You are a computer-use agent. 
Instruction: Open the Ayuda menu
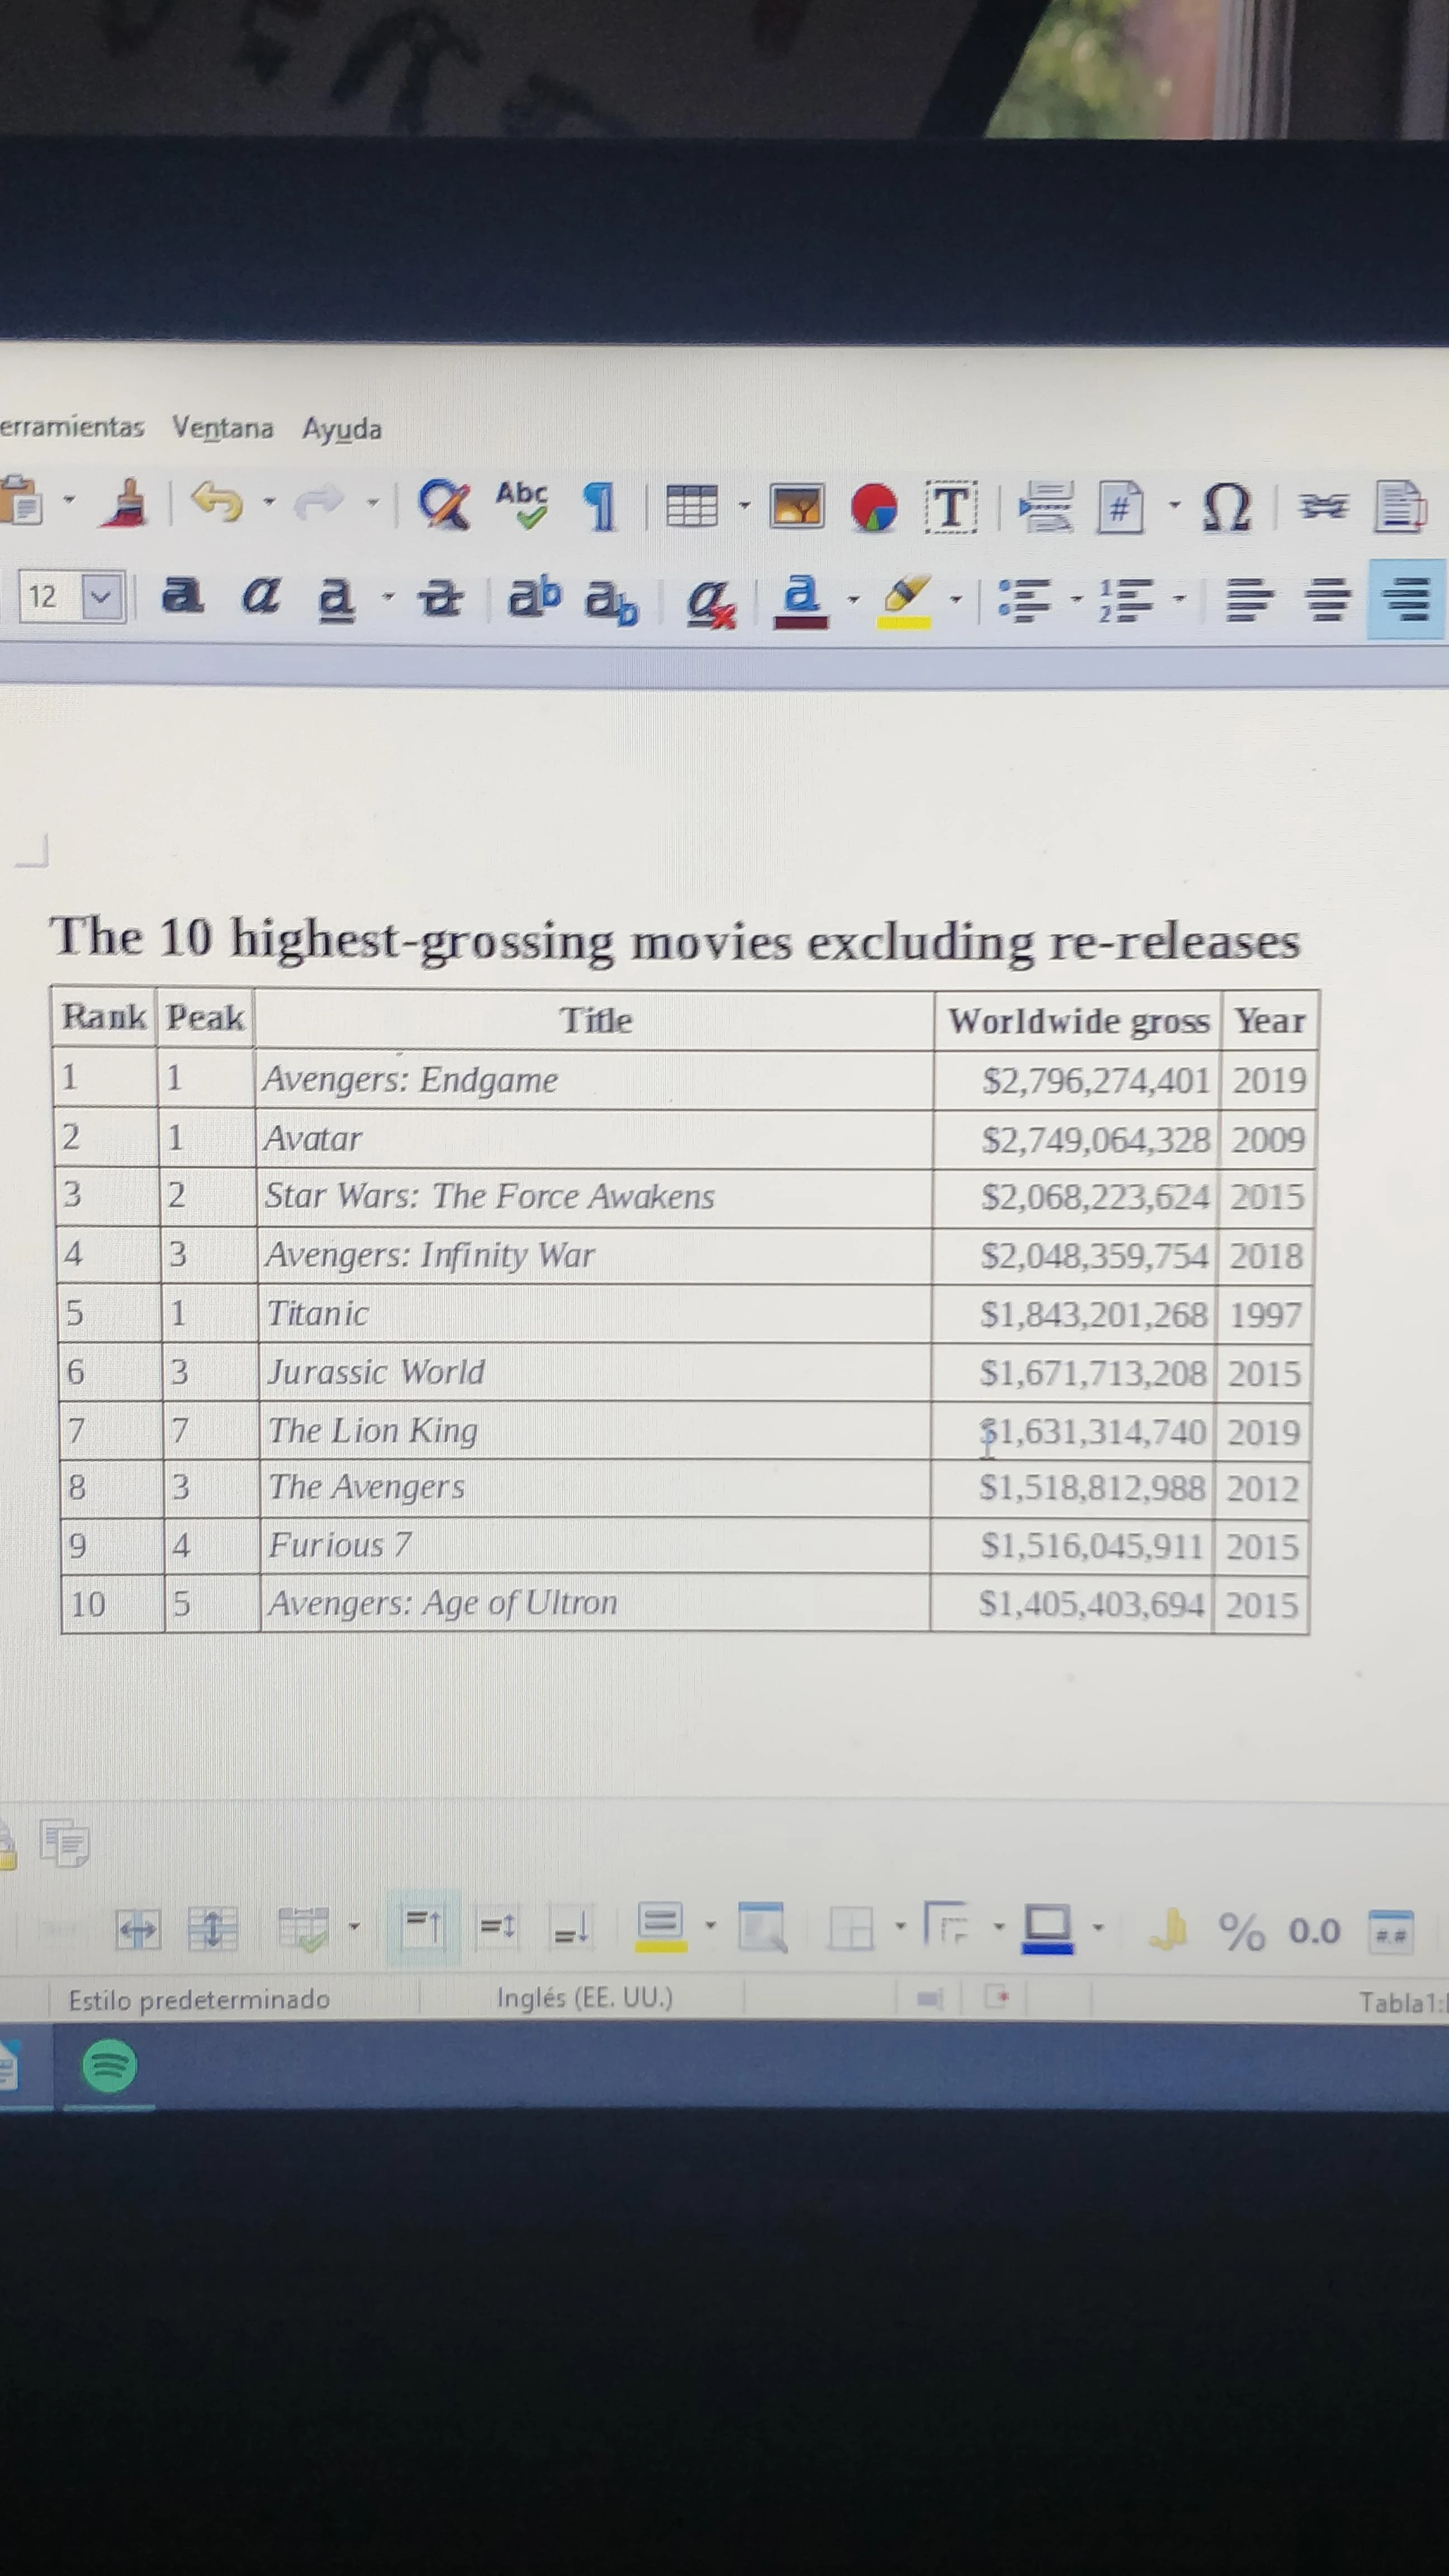pyautogui.click(x=342, y=429)
